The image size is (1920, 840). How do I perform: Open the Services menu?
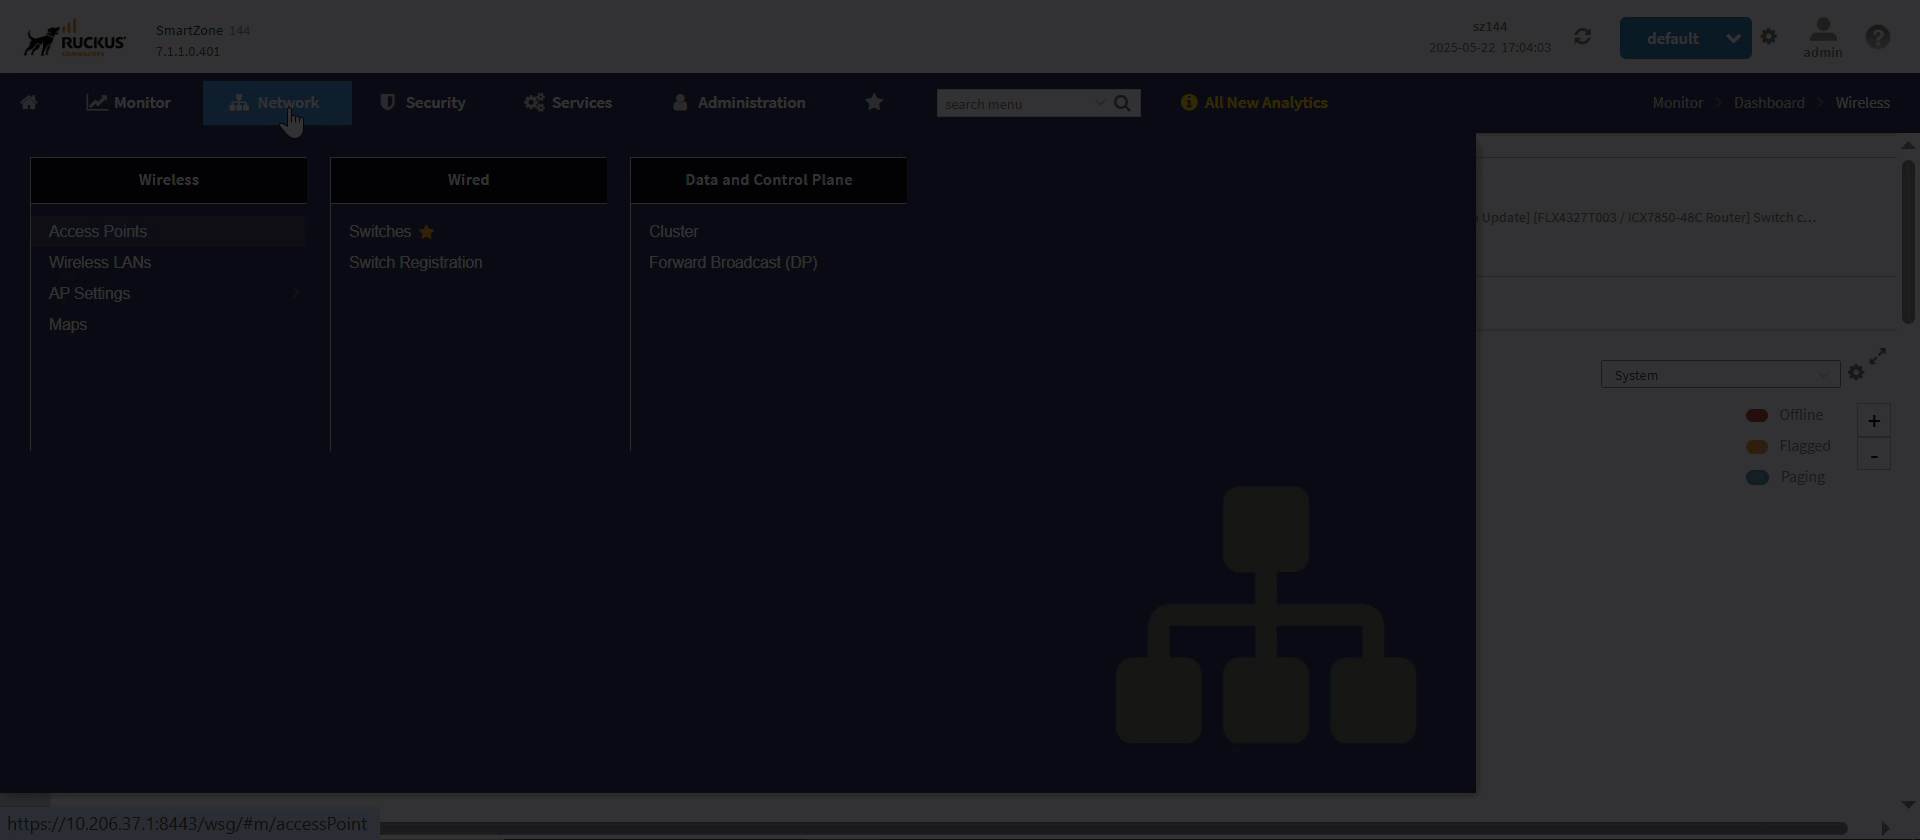568,102
